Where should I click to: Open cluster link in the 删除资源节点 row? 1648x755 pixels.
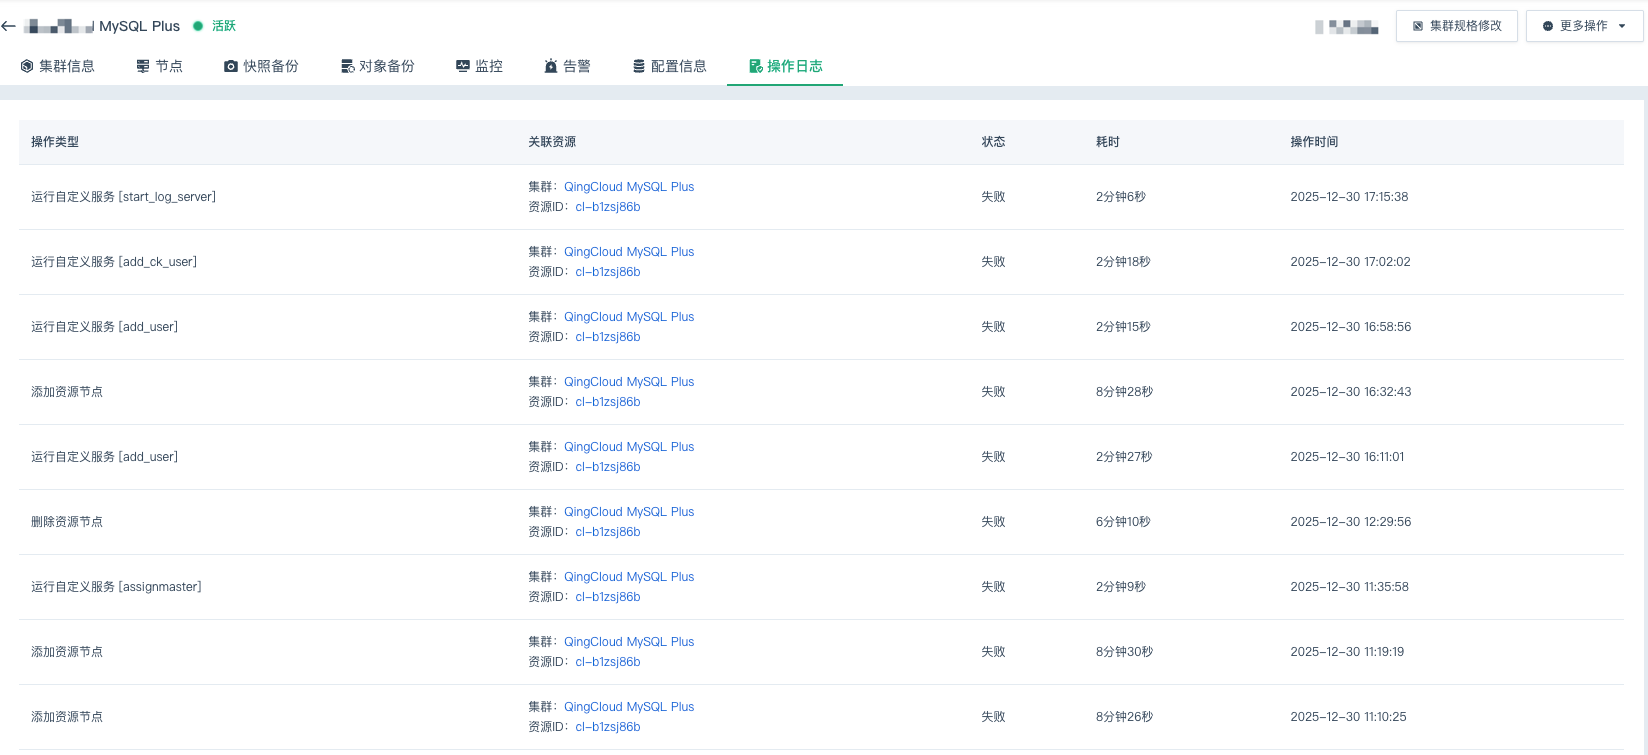pos(629,512)
